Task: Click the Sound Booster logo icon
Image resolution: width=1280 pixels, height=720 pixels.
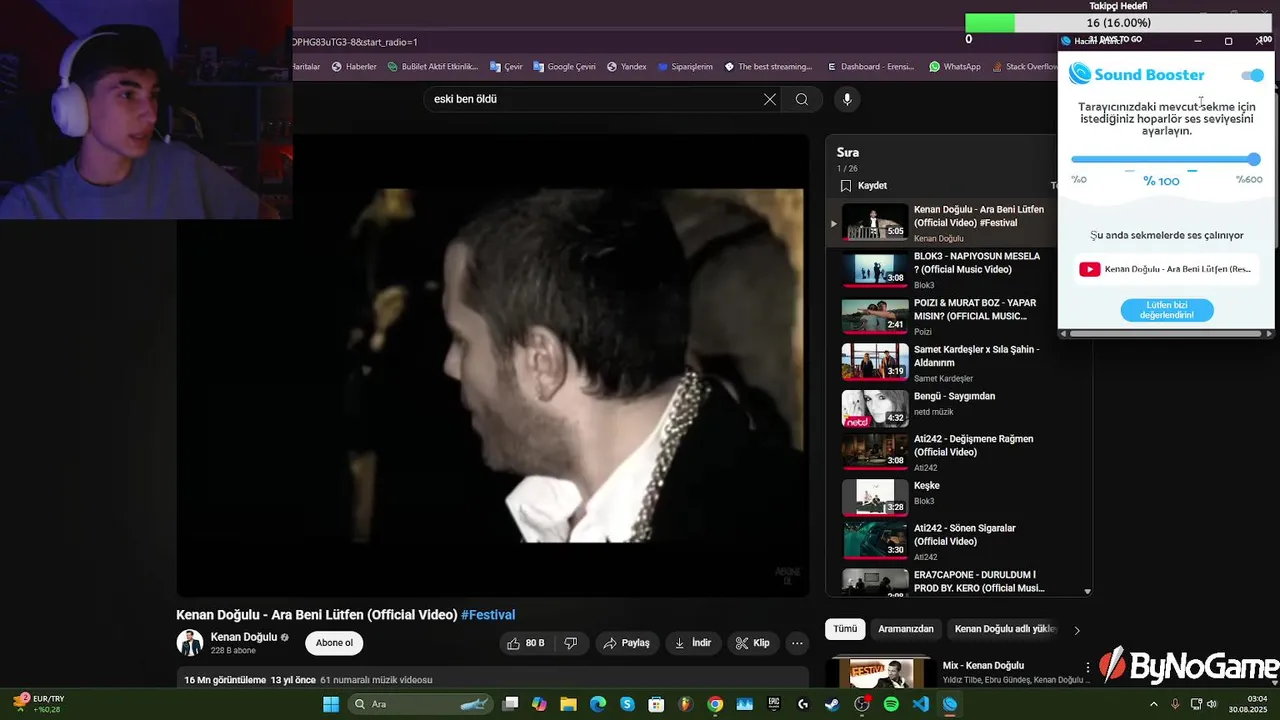Action: 1079,74
